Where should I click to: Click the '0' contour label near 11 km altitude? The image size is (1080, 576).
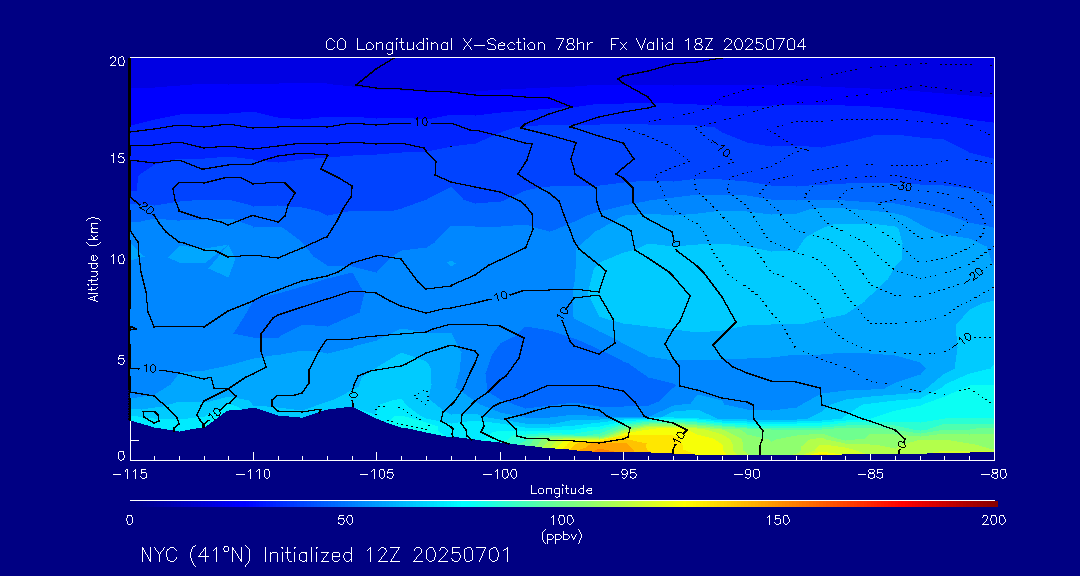[x=675, y=243]
